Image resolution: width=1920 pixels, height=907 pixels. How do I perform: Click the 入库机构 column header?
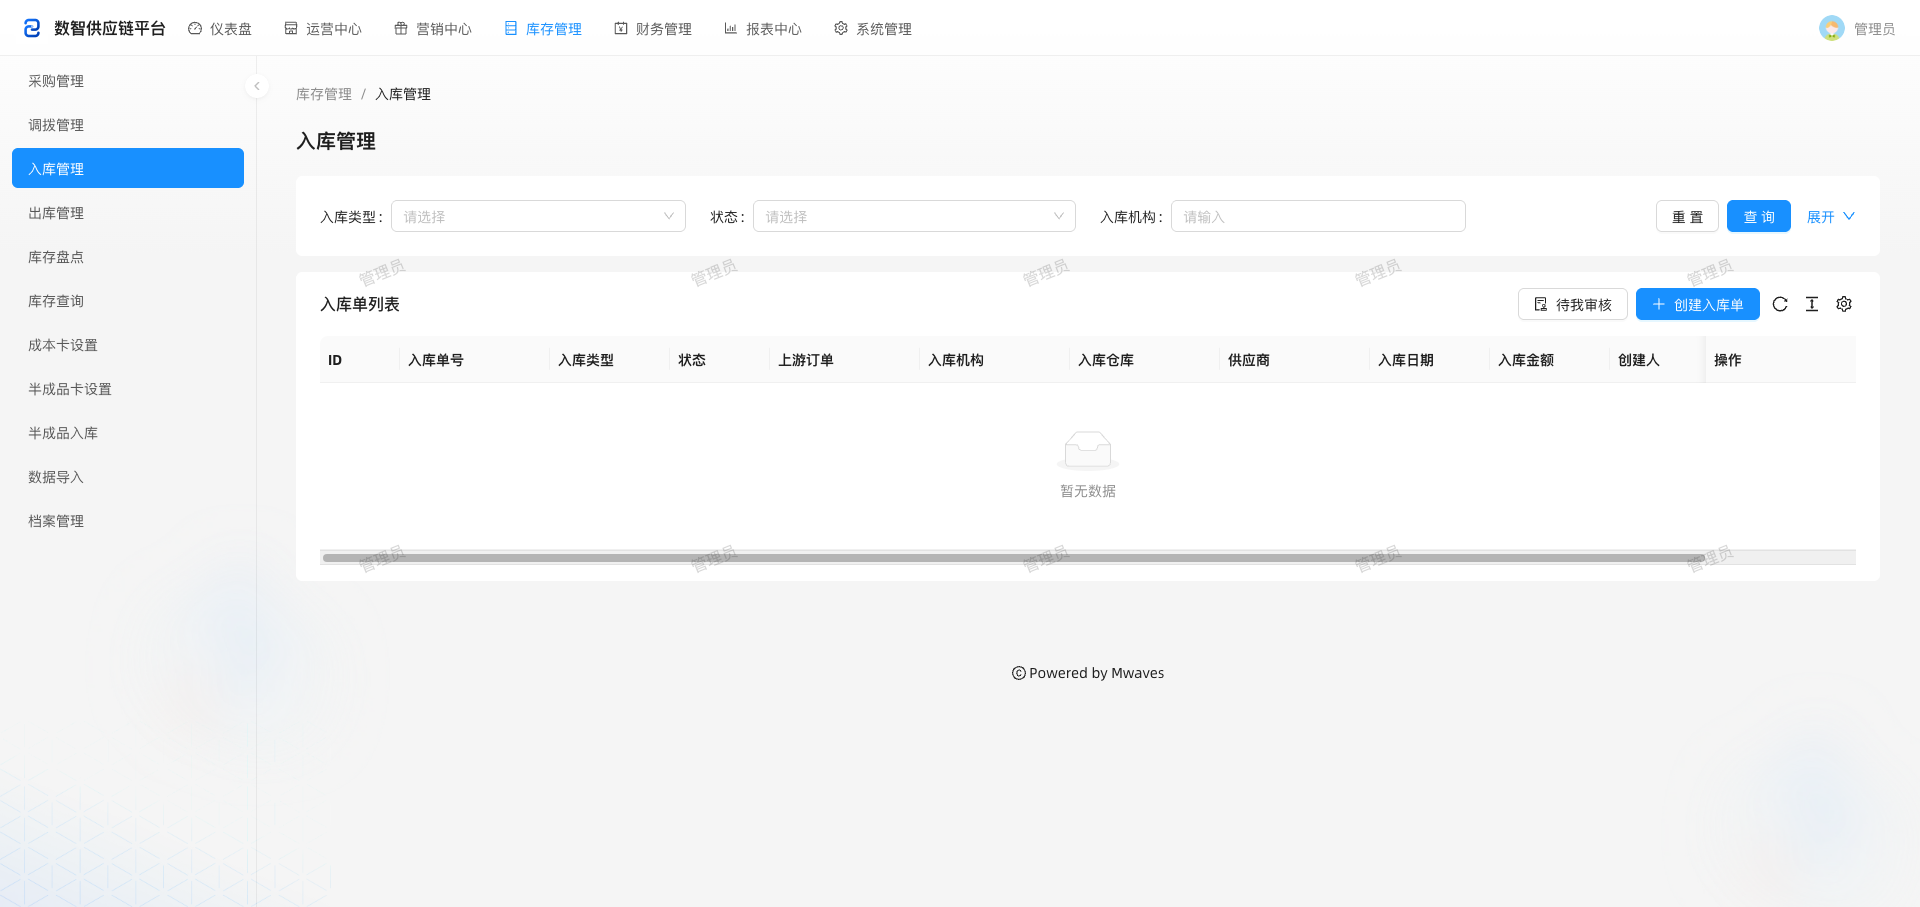[995, 360]
